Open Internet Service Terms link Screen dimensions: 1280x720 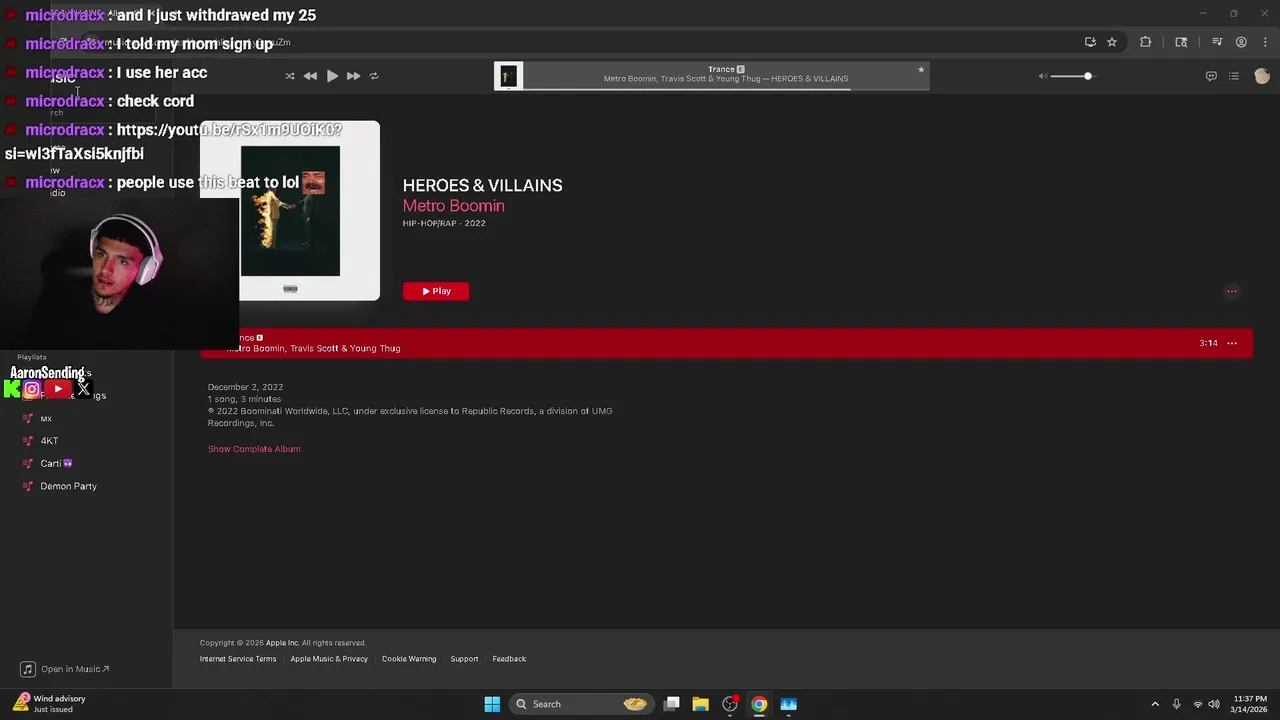click(x=238, y=659)
